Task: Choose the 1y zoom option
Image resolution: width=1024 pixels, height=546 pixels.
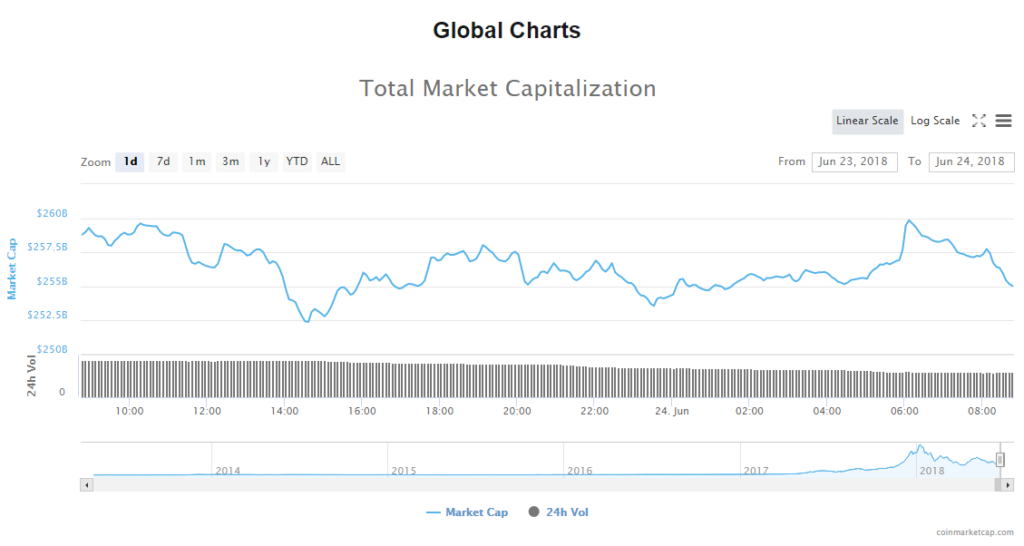Action: tap(263, 162)
